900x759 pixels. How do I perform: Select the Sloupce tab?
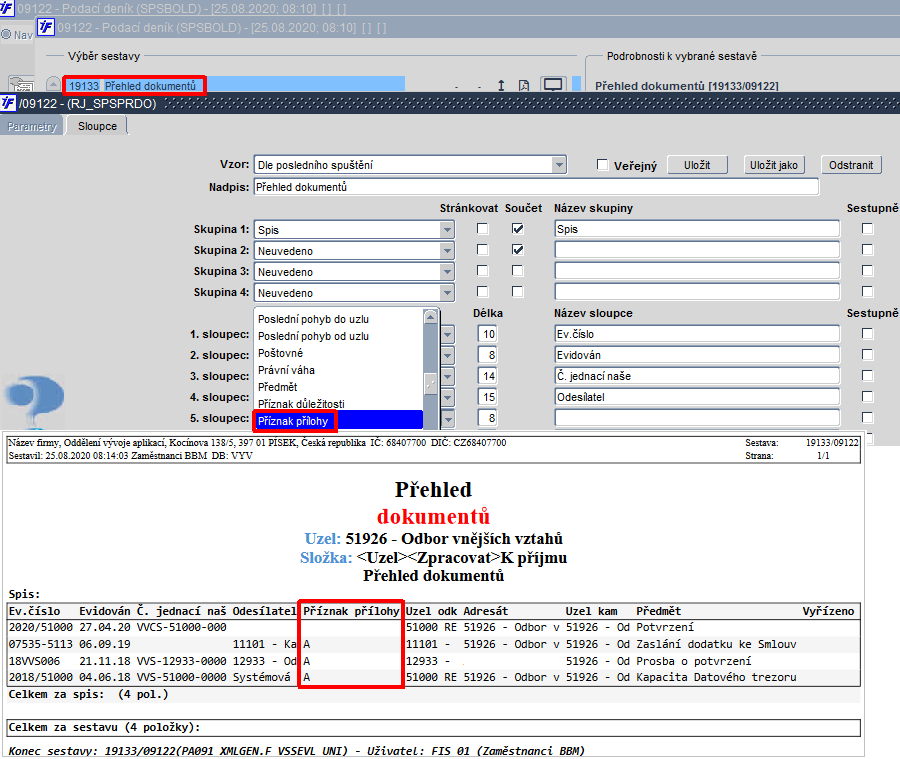(x=97, y=126)
